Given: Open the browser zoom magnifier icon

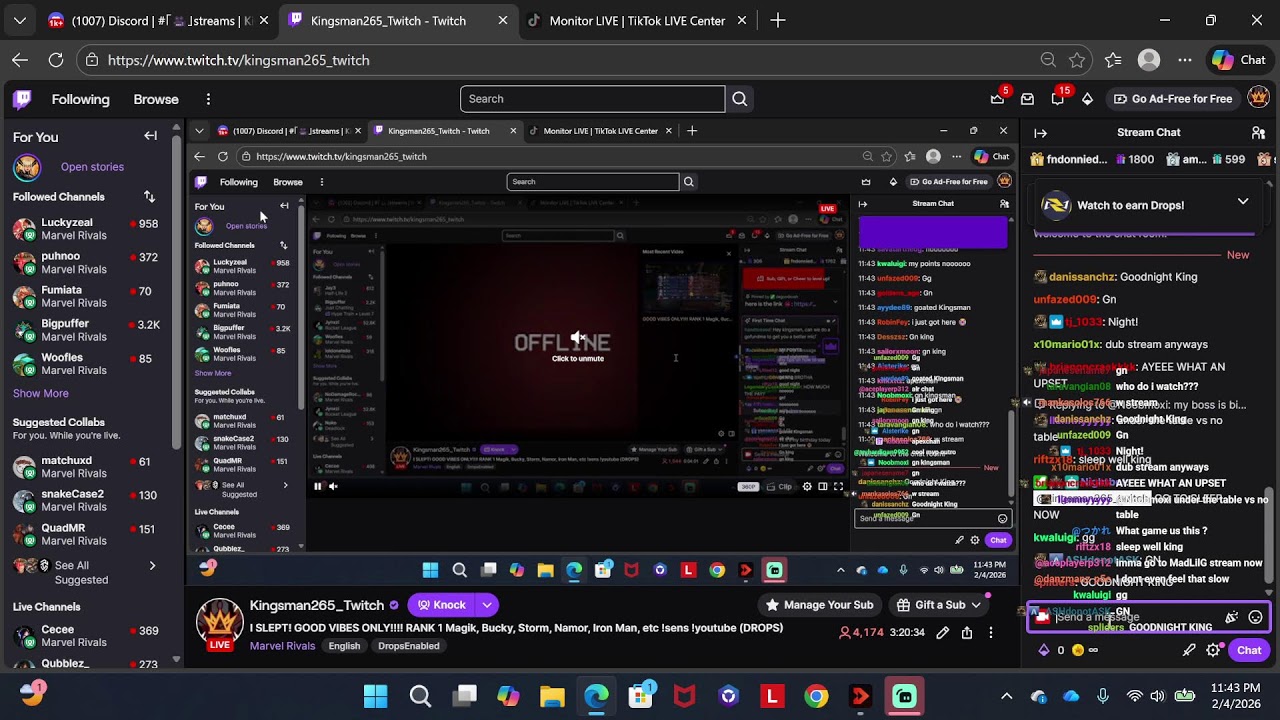Looking at the screenshot, I should tap(1048, 60).
